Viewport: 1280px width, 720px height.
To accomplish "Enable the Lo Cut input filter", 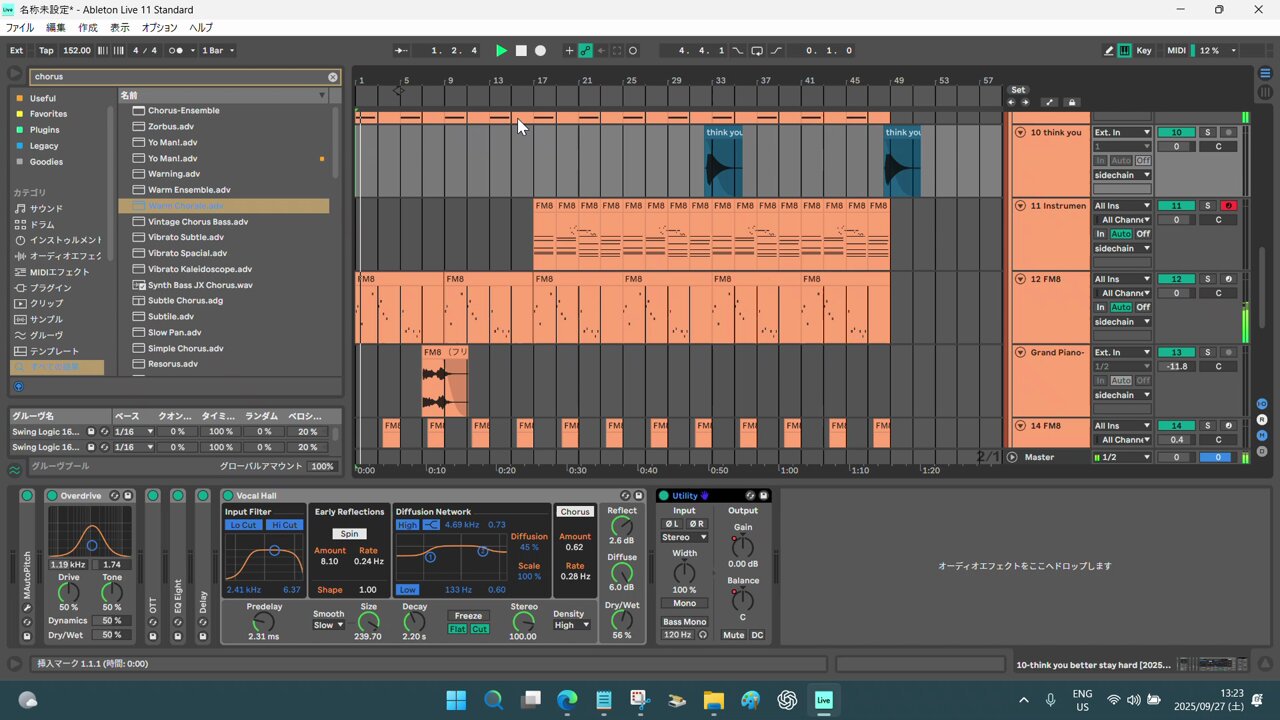I will 243,525.
